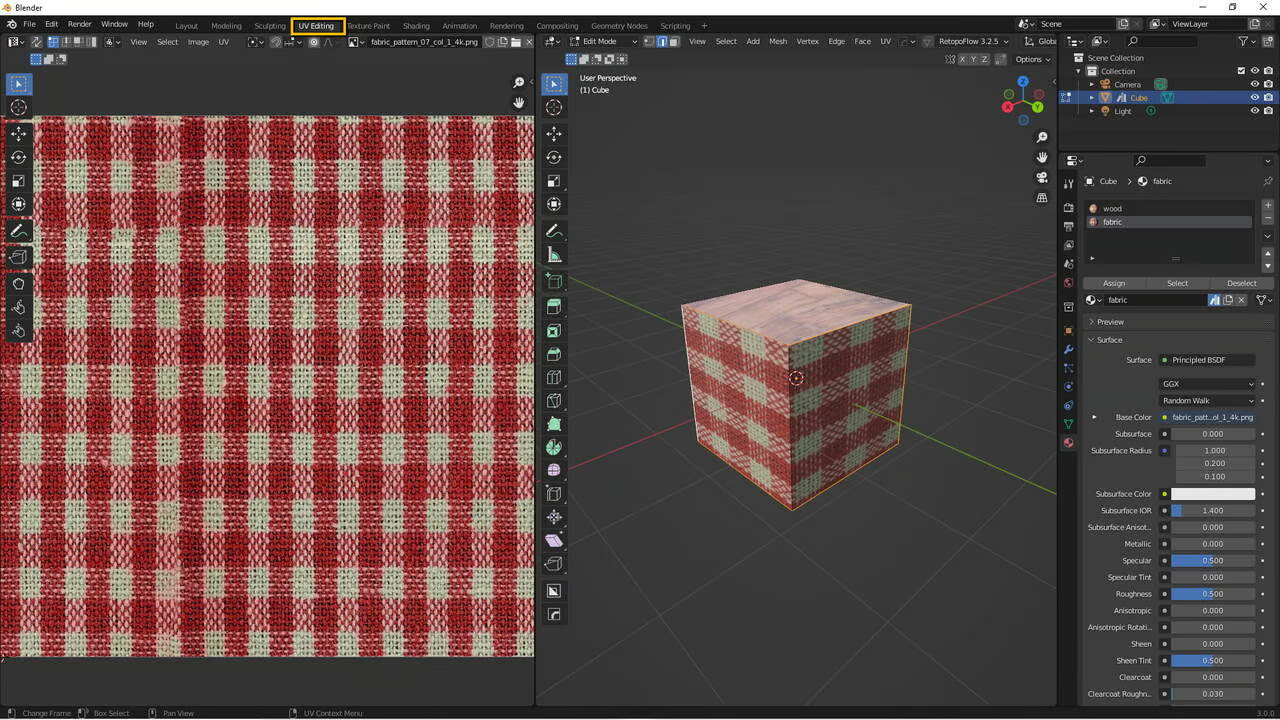This screenshot has width=1280, height=720.
Task: Click the camera view icon in viewport
Action: coord(1042,177)
